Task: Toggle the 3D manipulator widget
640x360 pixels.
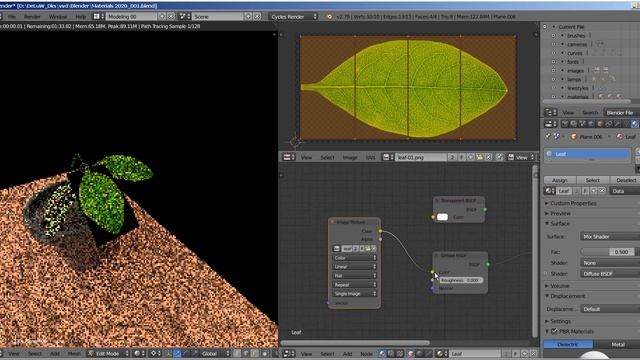Action: click(x=168, y=353)
